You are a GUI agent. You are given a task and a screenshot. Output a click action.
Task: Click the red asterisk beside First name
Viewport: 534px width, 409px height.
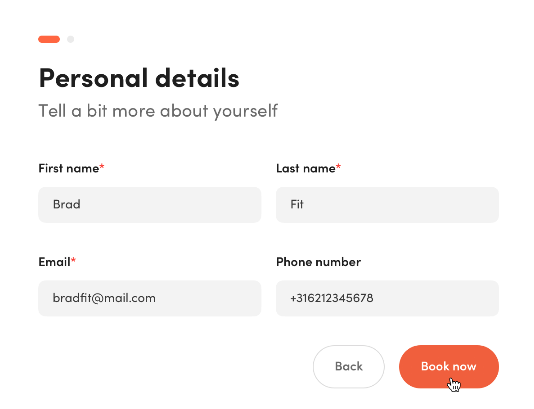pyautogui.click(x=101, y=167)
